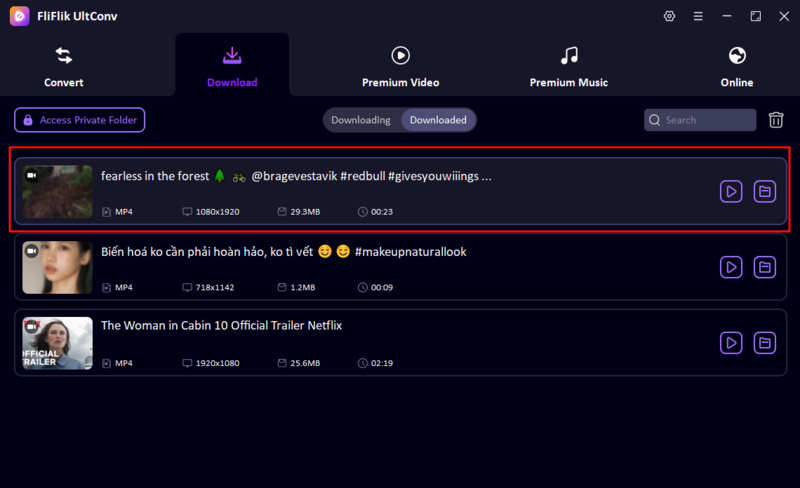Click the 02:19 duration
Screen dimensions: 800x488
[382, 363]
